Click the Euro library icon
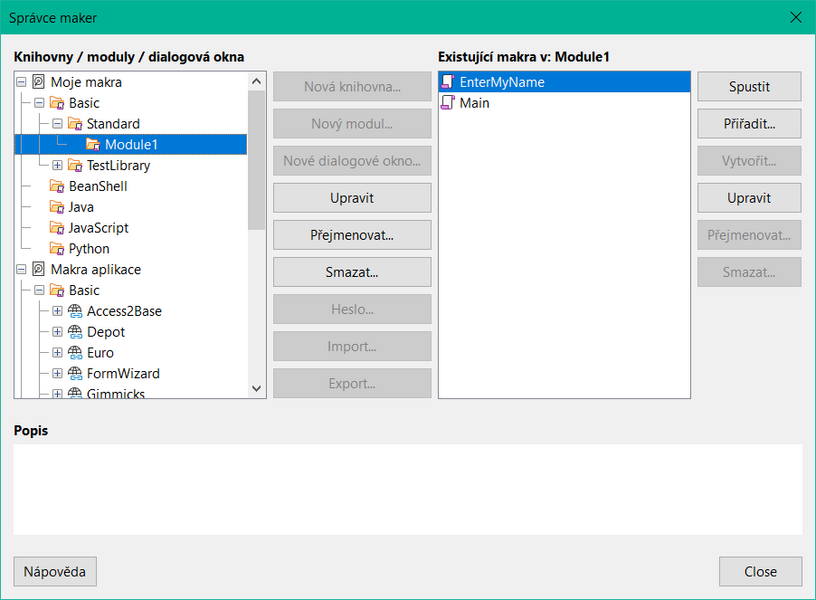The height and width of the screenshot is (600, 816). 75,353
